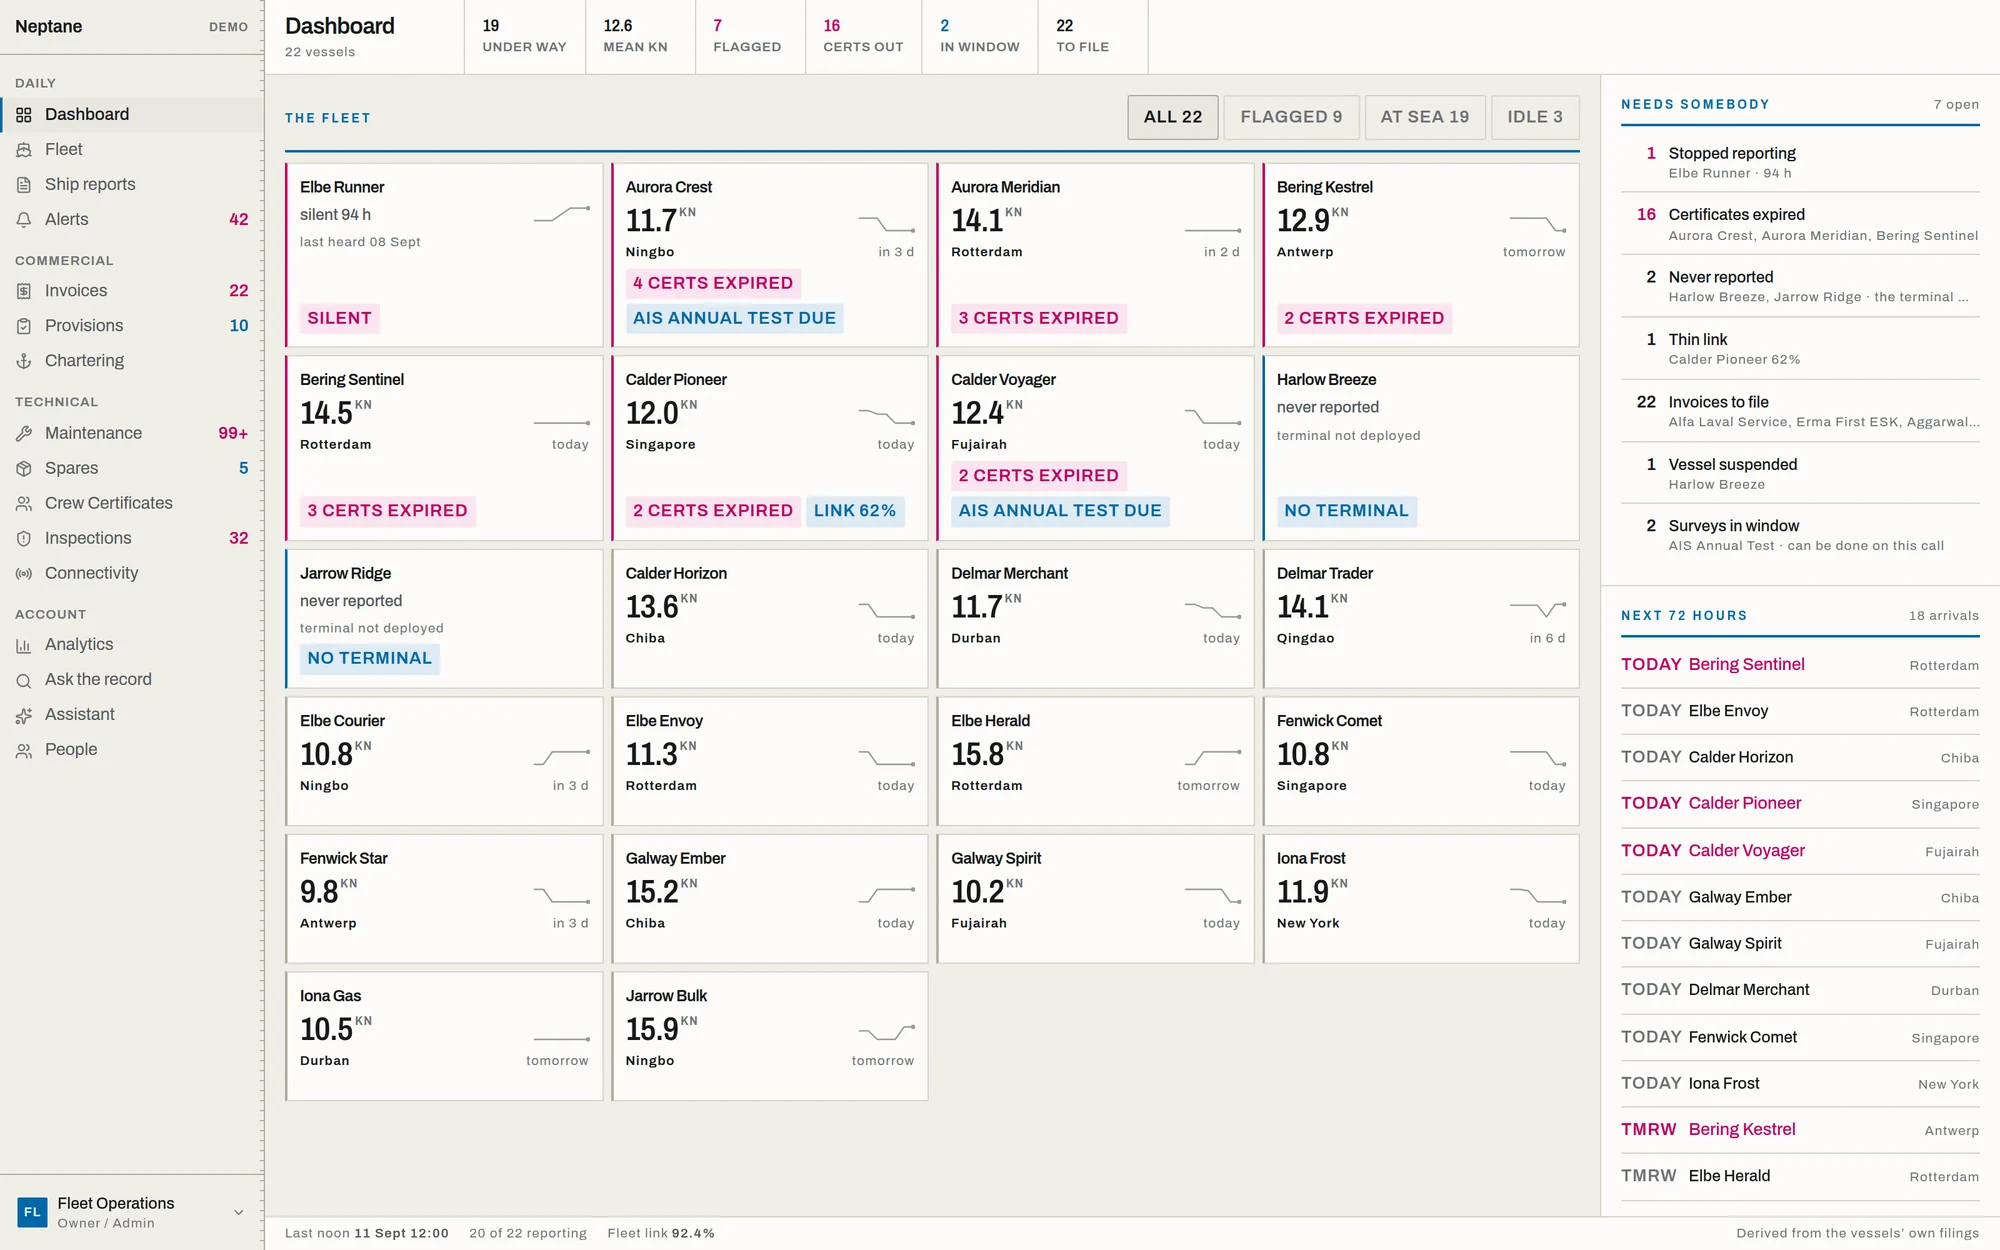The height and width of the screenshot is (1250, 2000).
Task: Select TODAY Bering Sentinel arrival row
Action: pos(1800,665)
